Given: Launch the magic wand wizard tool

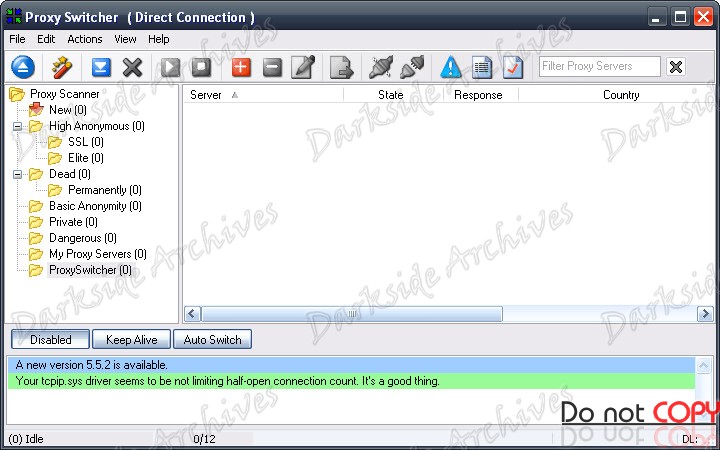Looking at the screenshot, I should [x=62, y=67].
